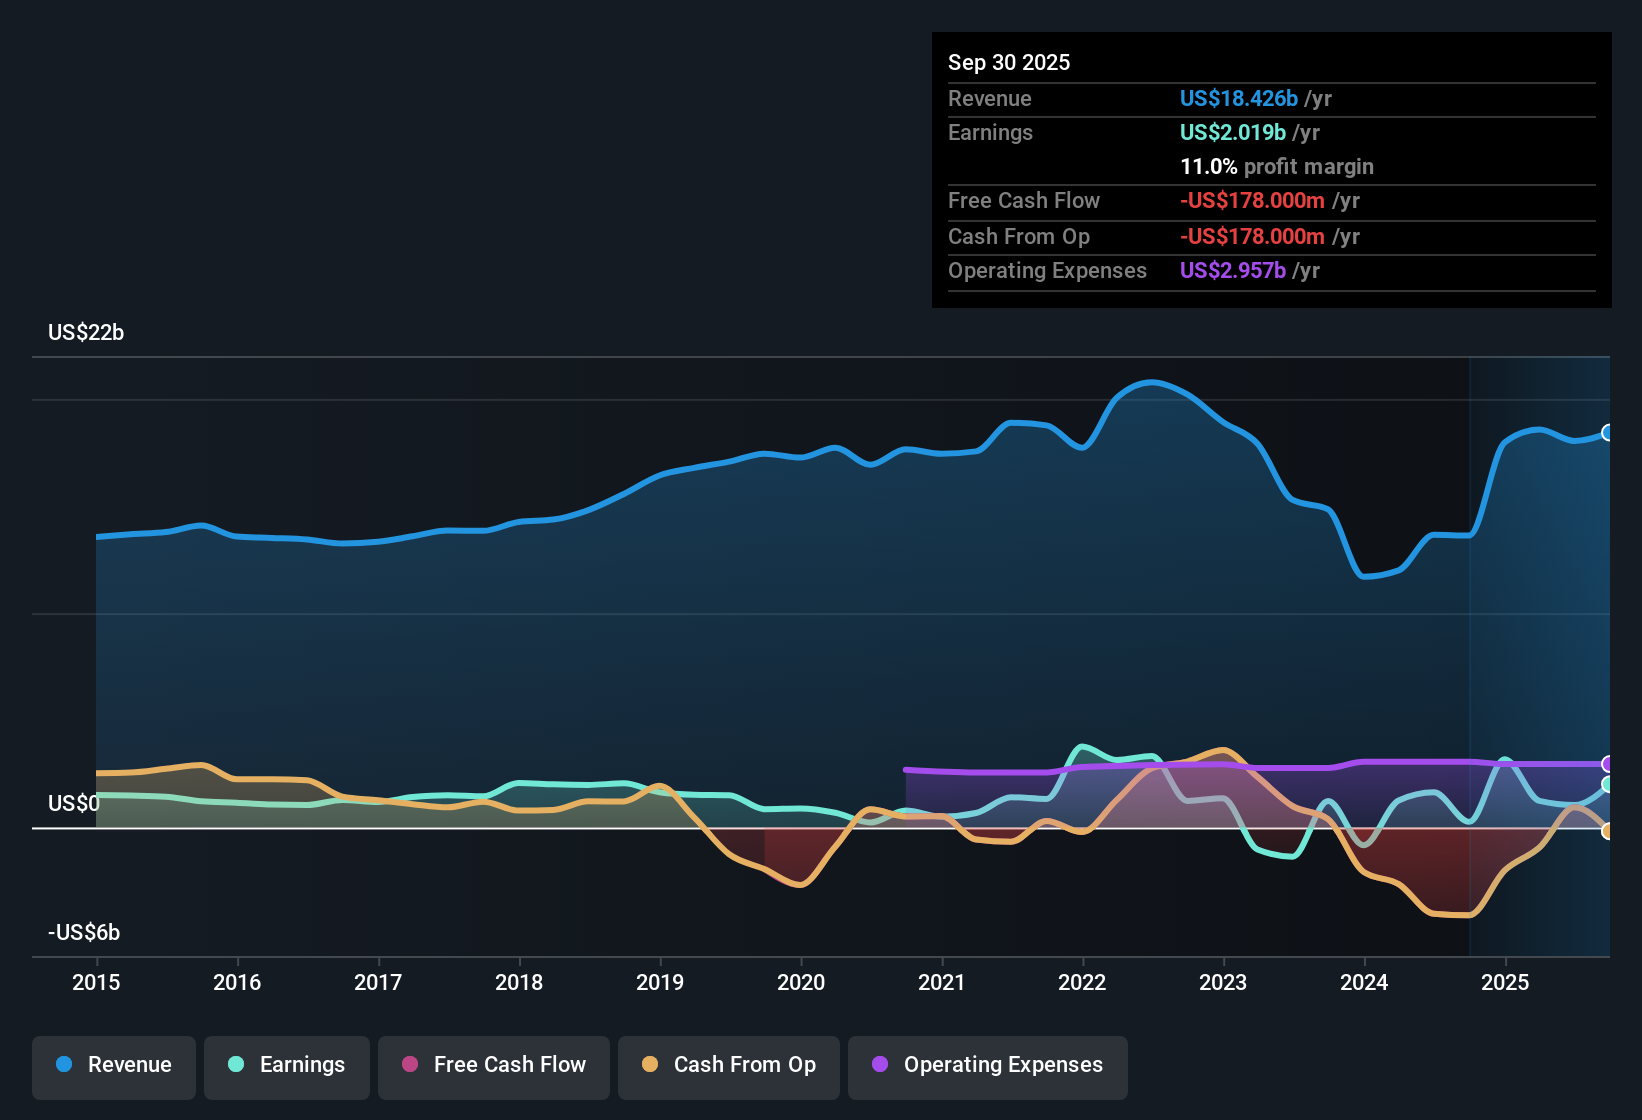Select the Revenue endpoint marker on the chart

point(1607,433)
